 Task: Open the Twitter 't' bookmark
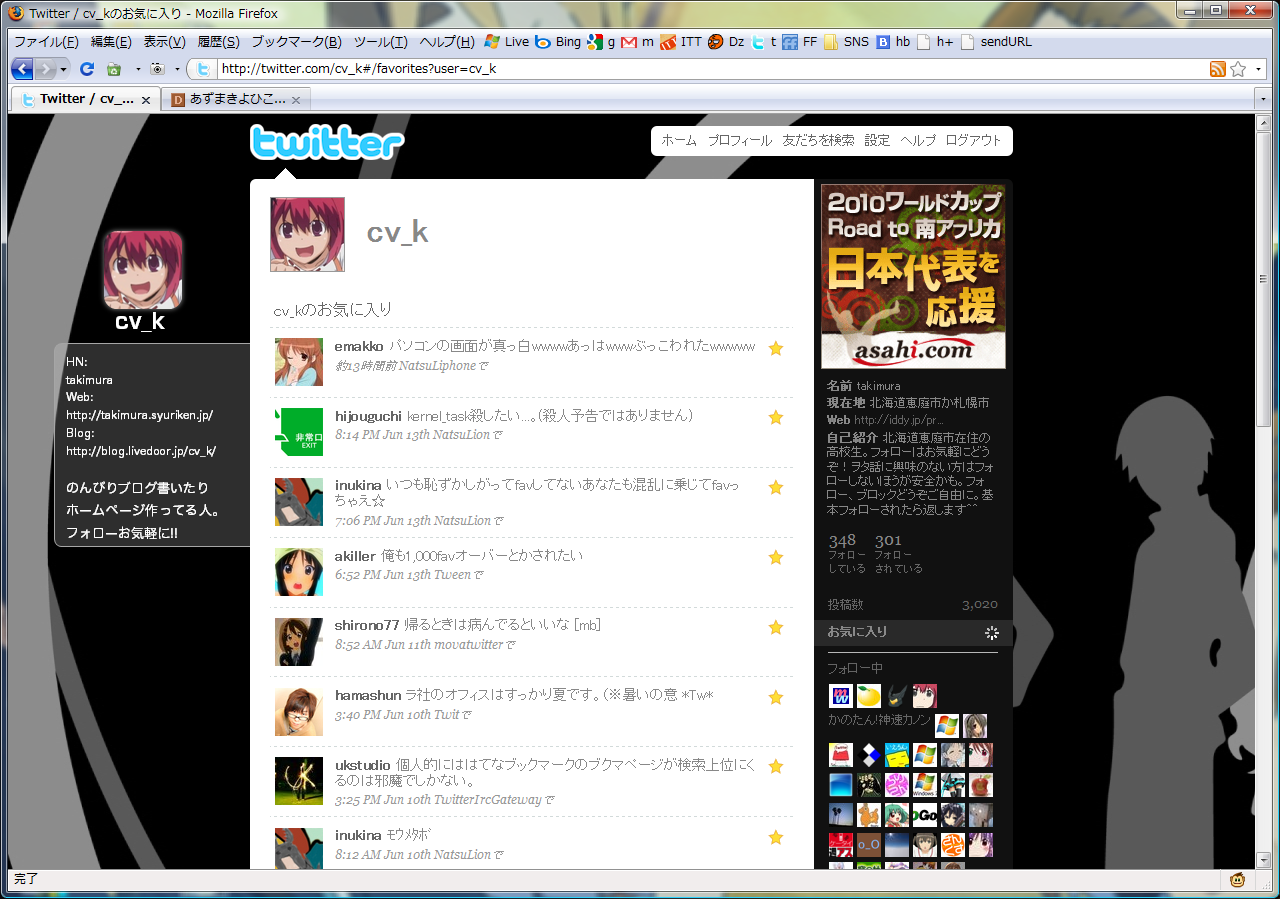765,42
